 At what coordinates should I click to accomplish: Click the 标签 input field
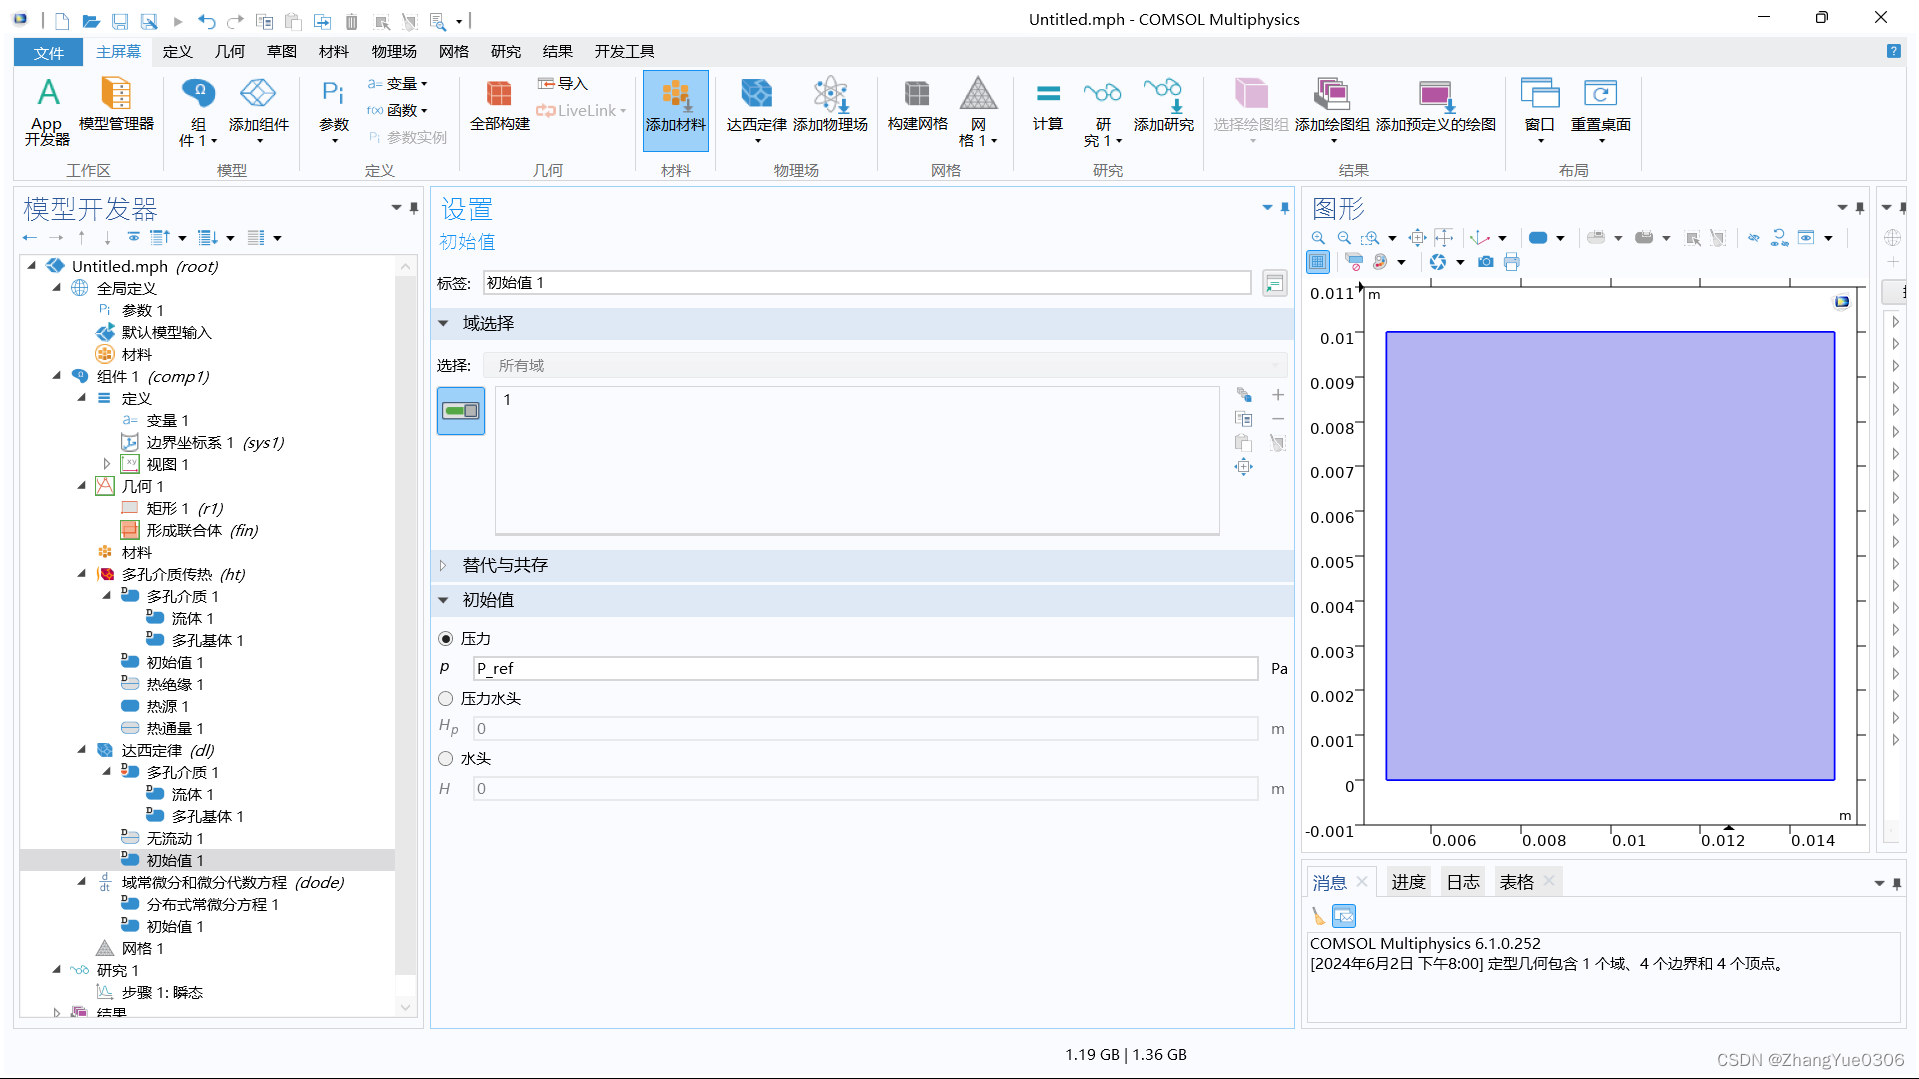tap(867, 284)
